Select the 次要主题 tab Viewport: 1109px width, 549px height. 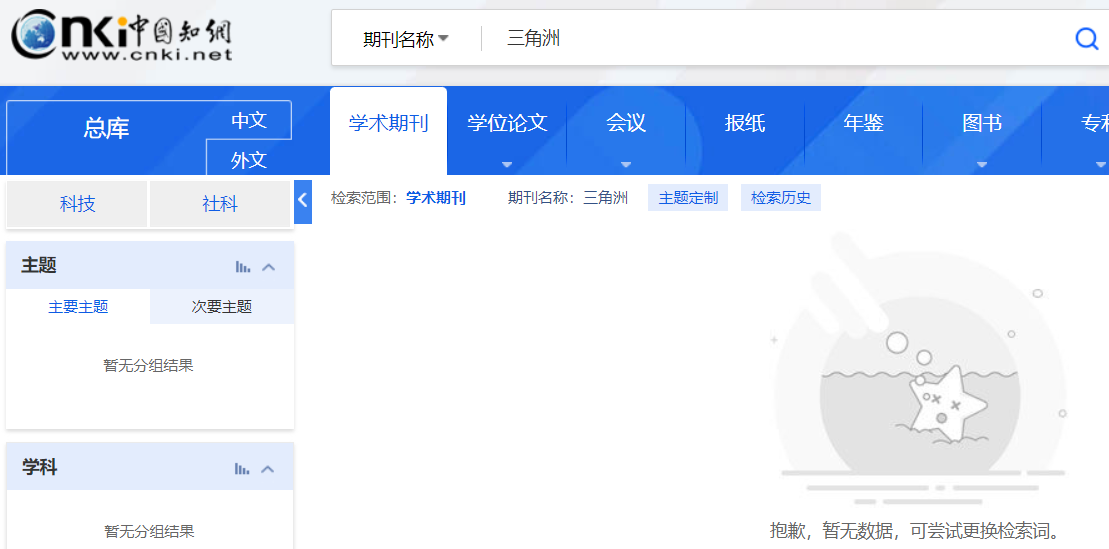point(222,307)
